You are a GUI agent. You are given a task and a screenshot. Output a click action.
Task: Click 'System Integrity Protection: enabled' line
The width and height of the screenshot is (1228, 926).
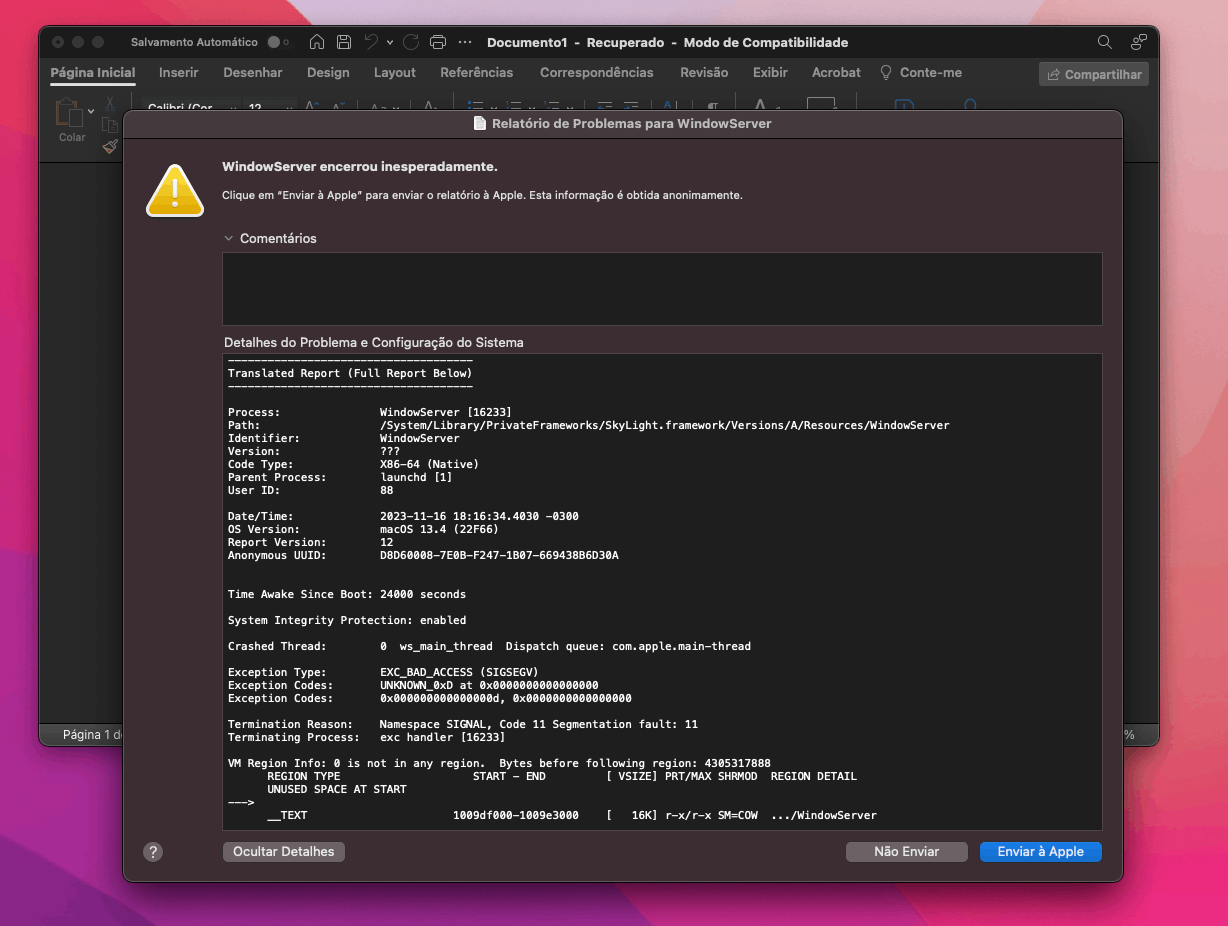[347, 620]
